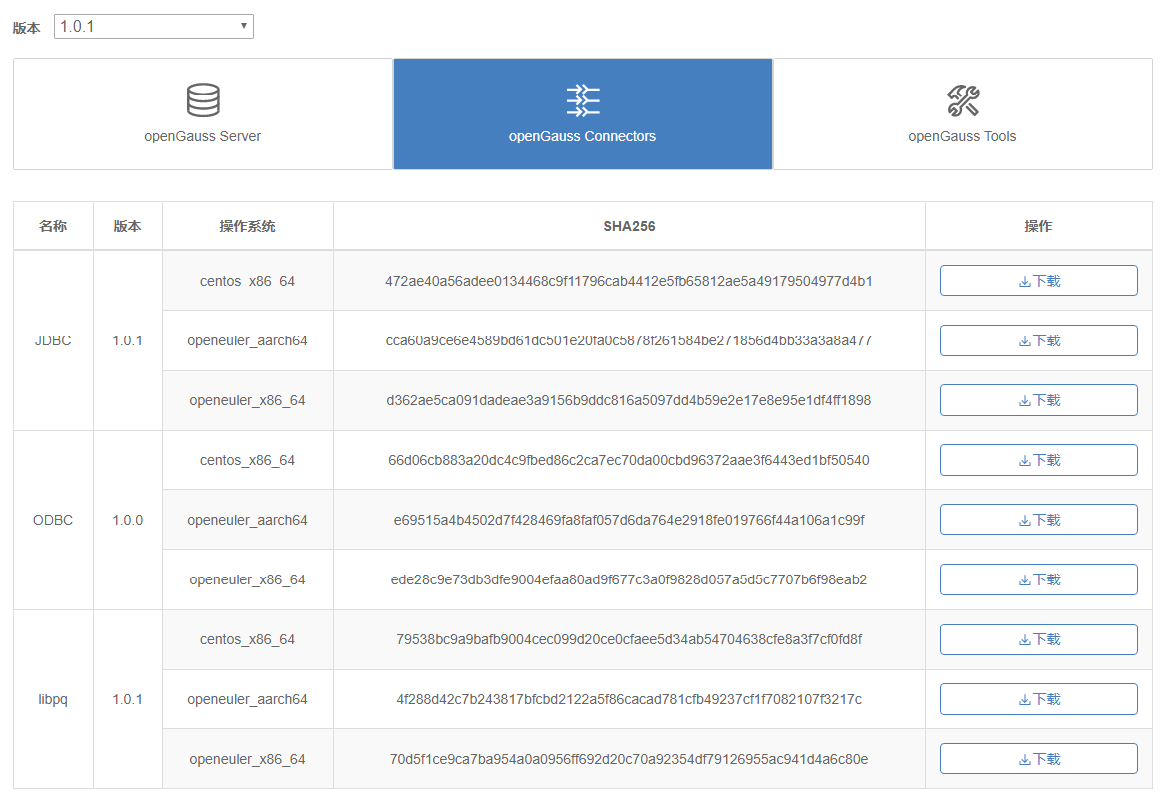This screenshot has width=1174, height=792.
Task: Switch to the openGauss Tools tab
Action: (x=962, y=114)
